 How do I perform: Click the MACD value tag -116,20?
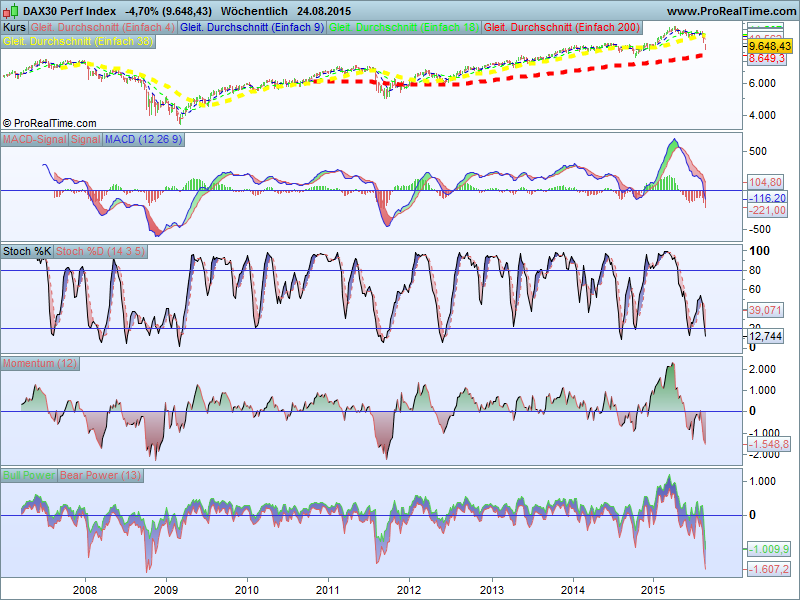(x=767, y=198)
